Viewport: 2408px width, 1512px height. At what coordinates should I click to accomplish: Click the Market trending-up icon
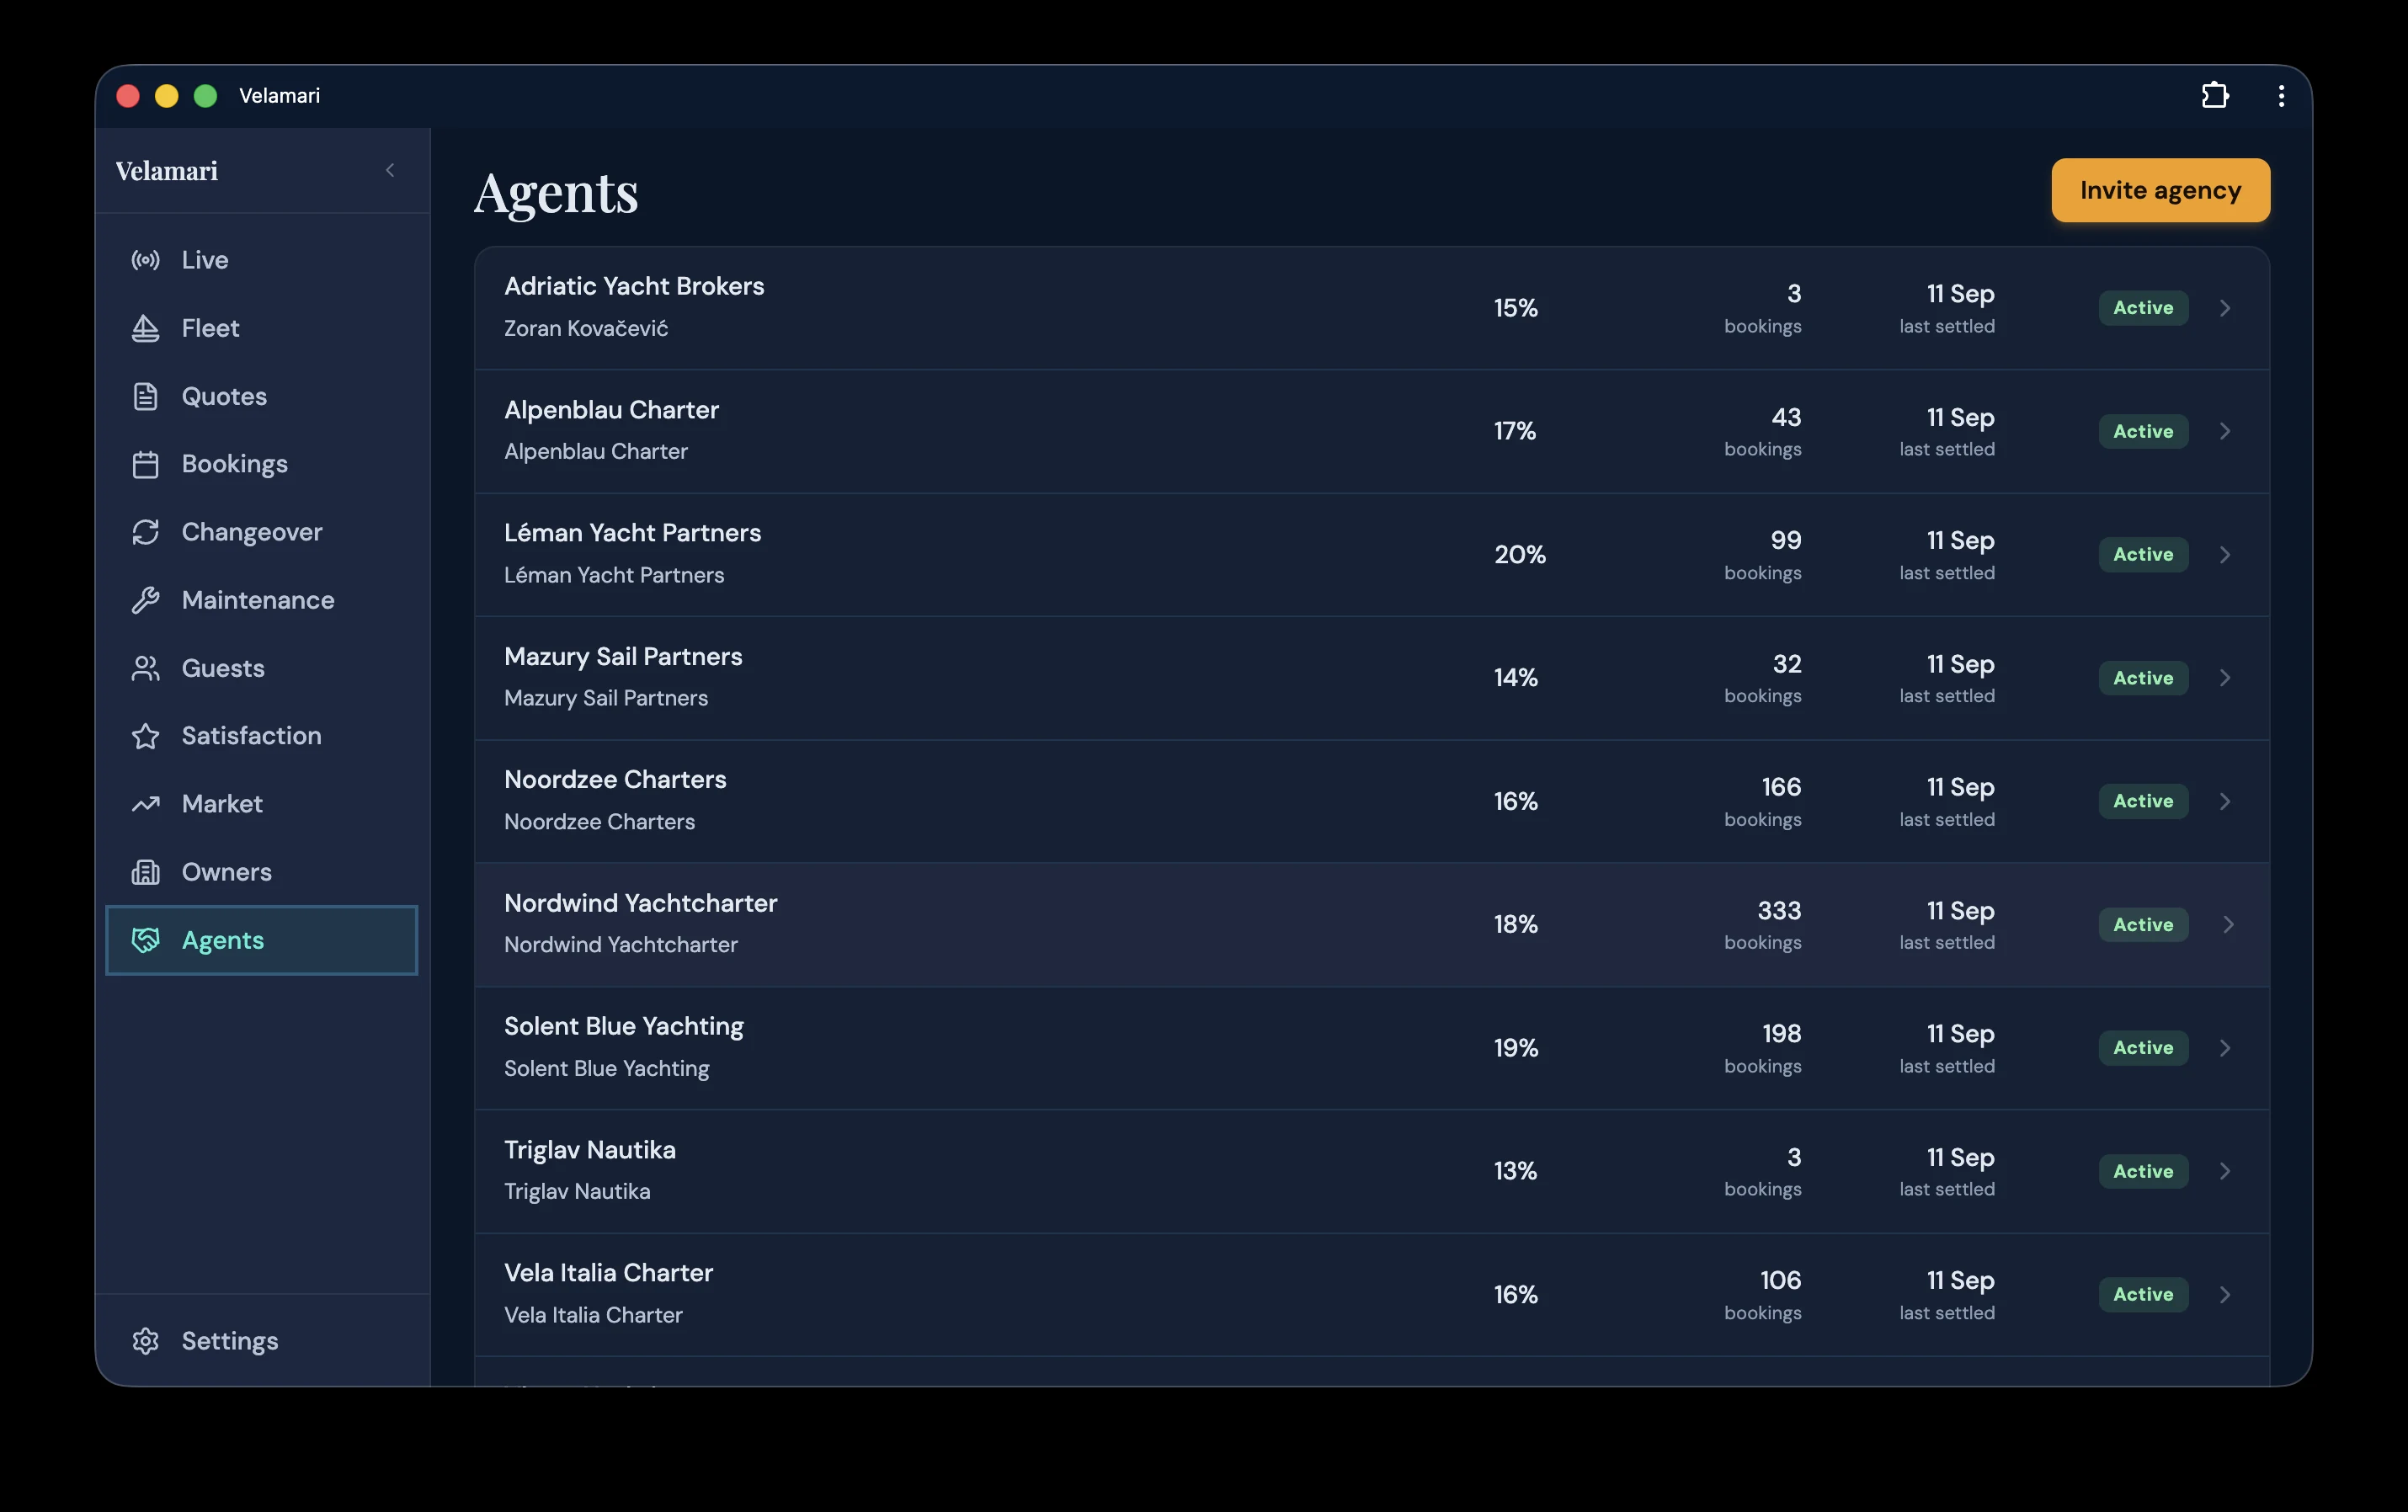pos(146,804)
